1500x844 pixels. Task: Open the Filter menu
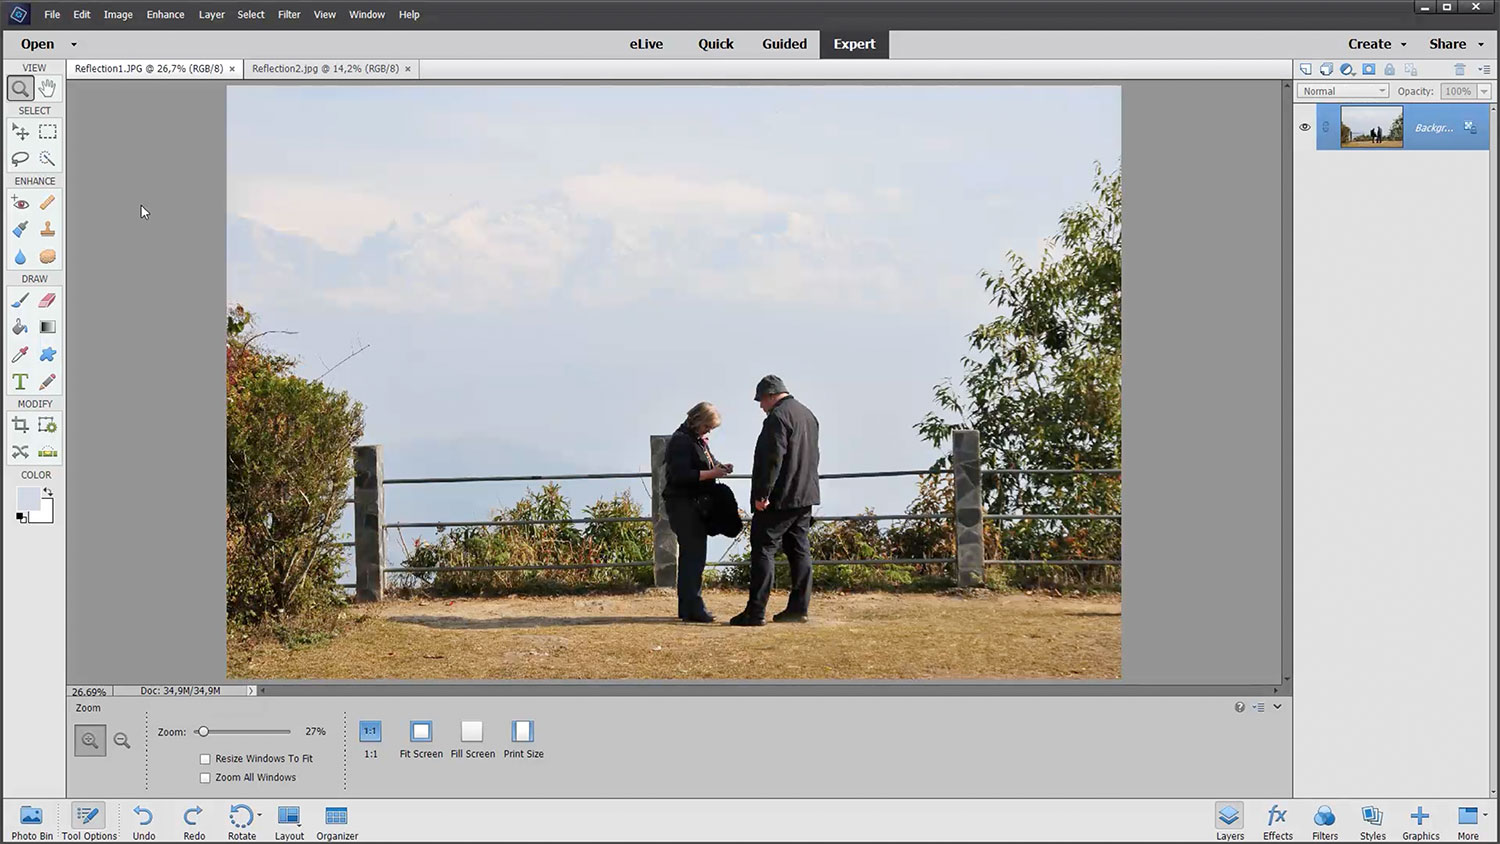tap(289, 15)
